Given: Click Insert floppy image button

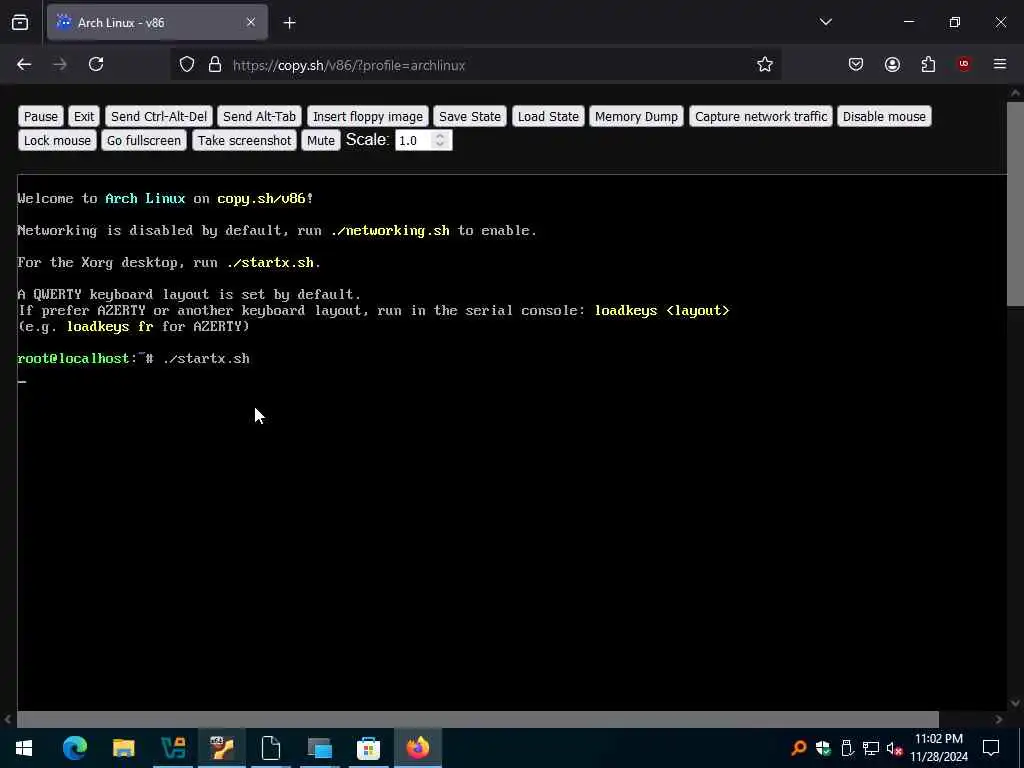Looking at the screenshot, I should pos(368,116).
